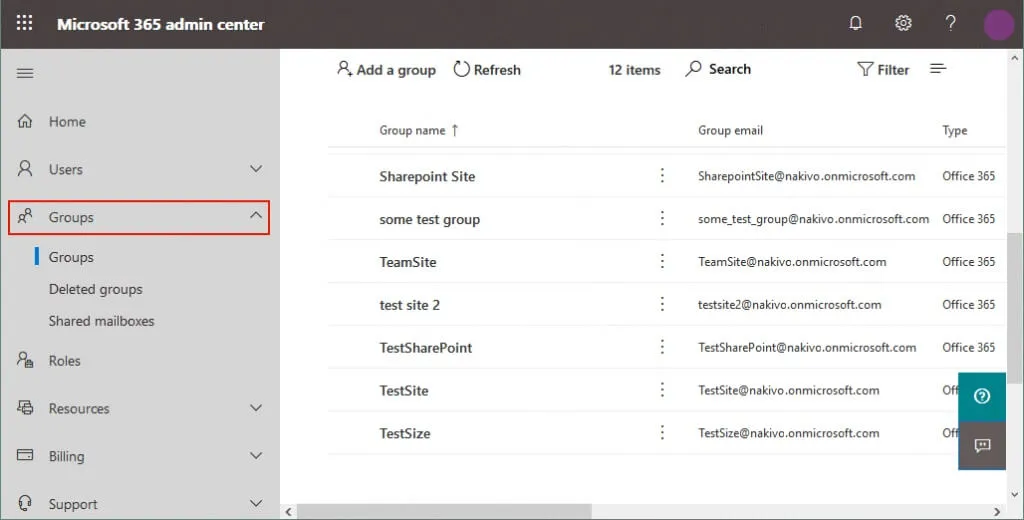Open the feedback chat widget button
Viewport: 1024px width, 520px height.
pyautogui.click(x=981, y=446)
